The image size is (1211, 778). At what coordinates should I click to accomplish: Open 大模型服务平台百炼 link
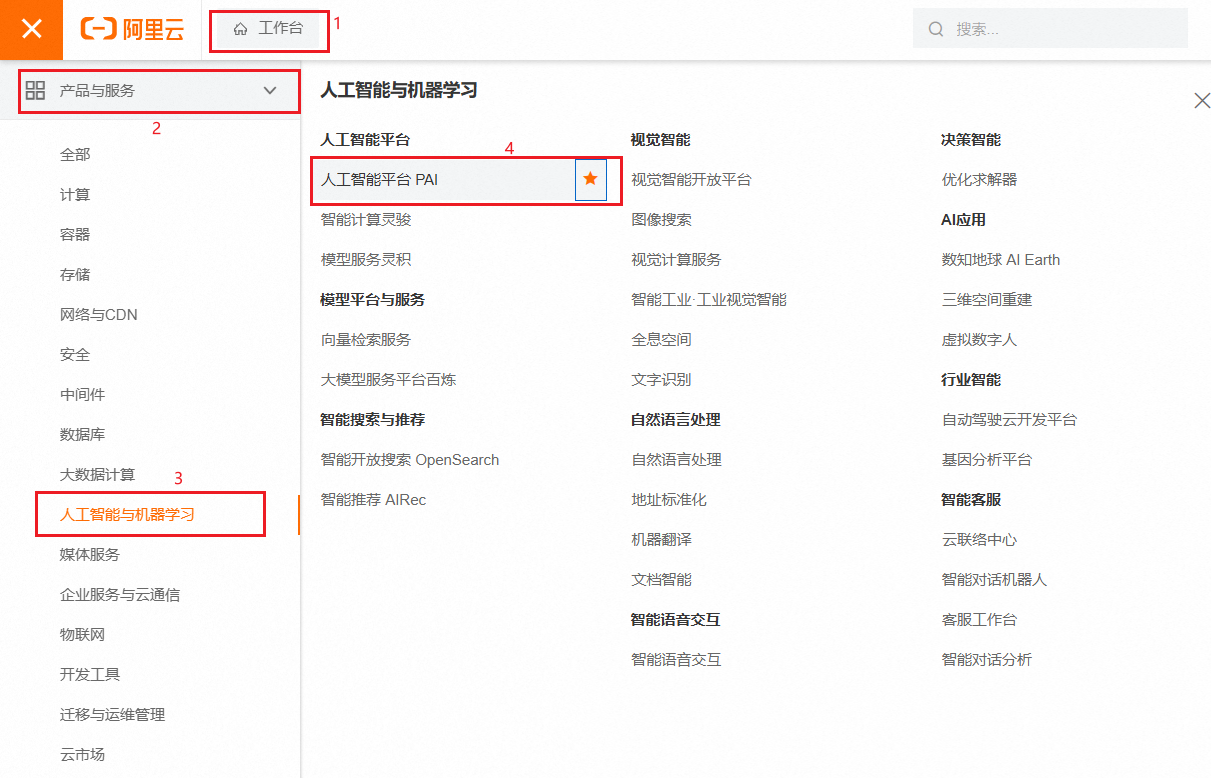point(388,380)
